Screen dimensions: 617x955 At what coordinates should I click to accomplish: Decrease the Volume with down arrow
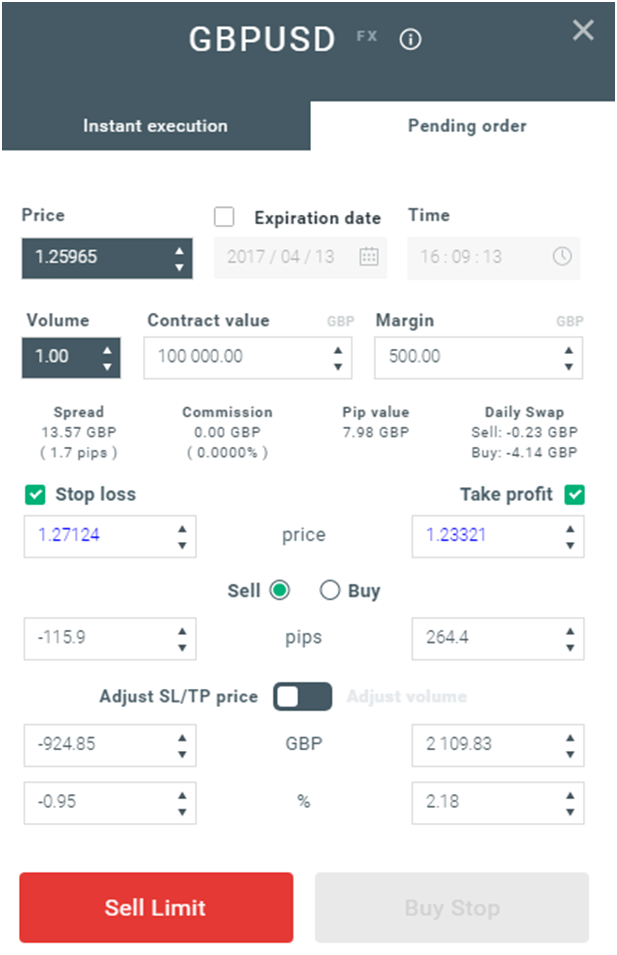click(x=107, y=366)
